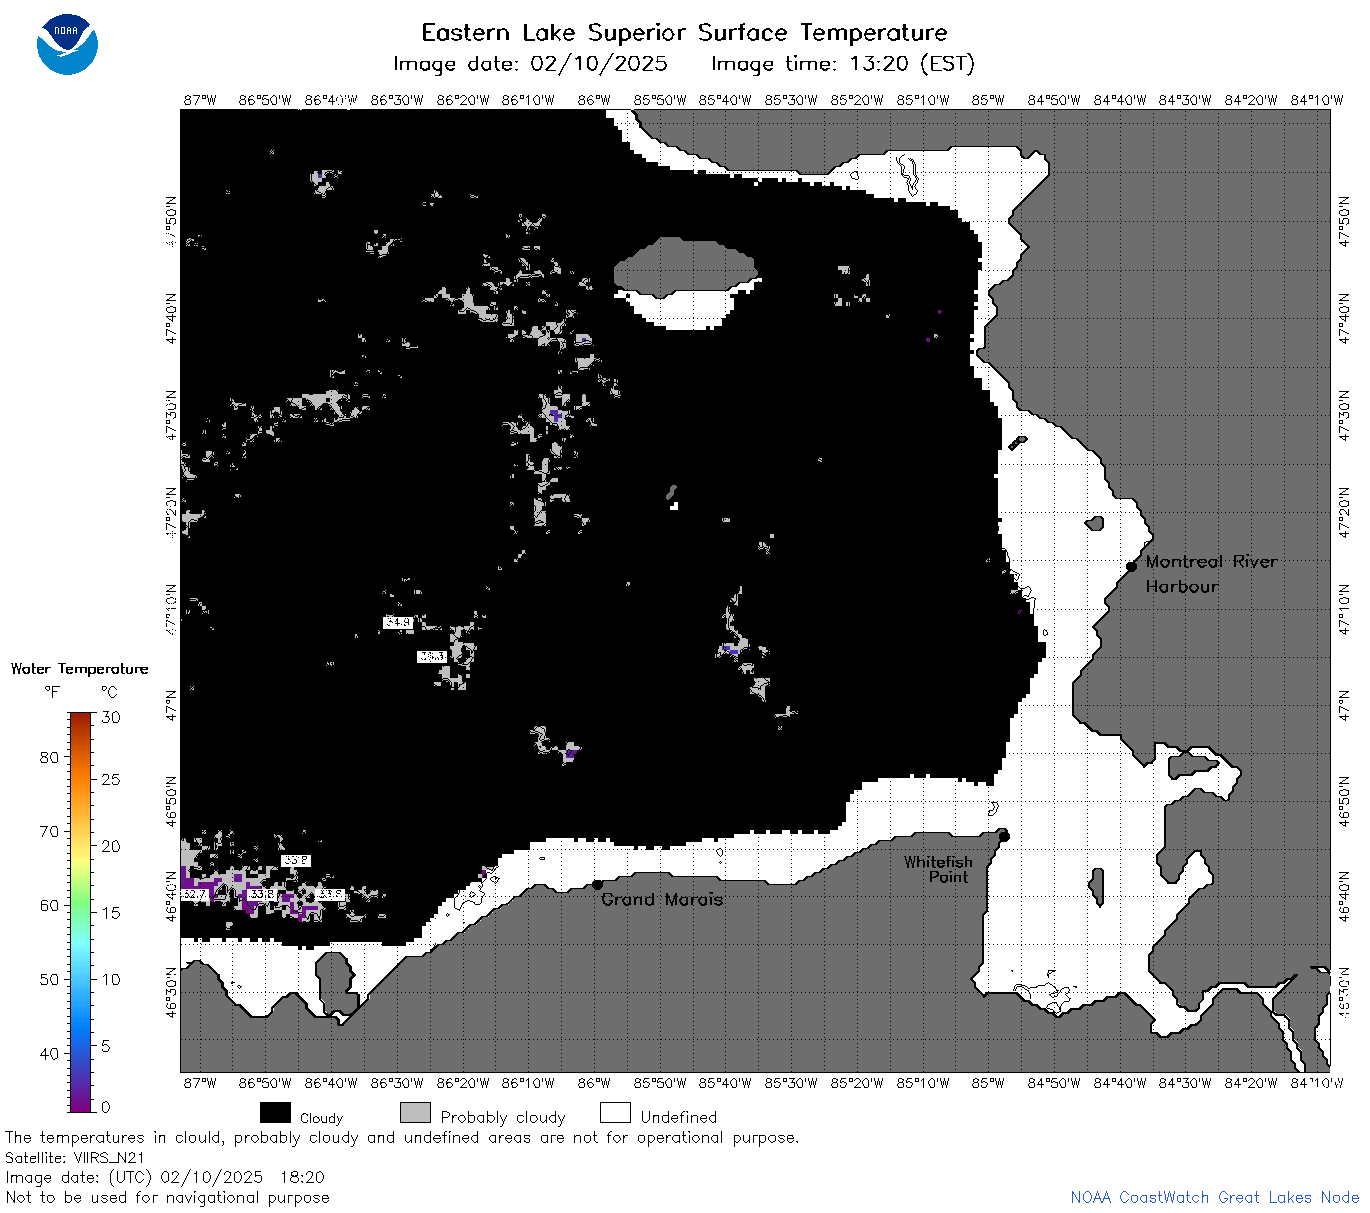Viewport: 1370px width, 1213px height.
Task: Select the black Cloudy legend swatch
Action: (x=275, y=1113)
